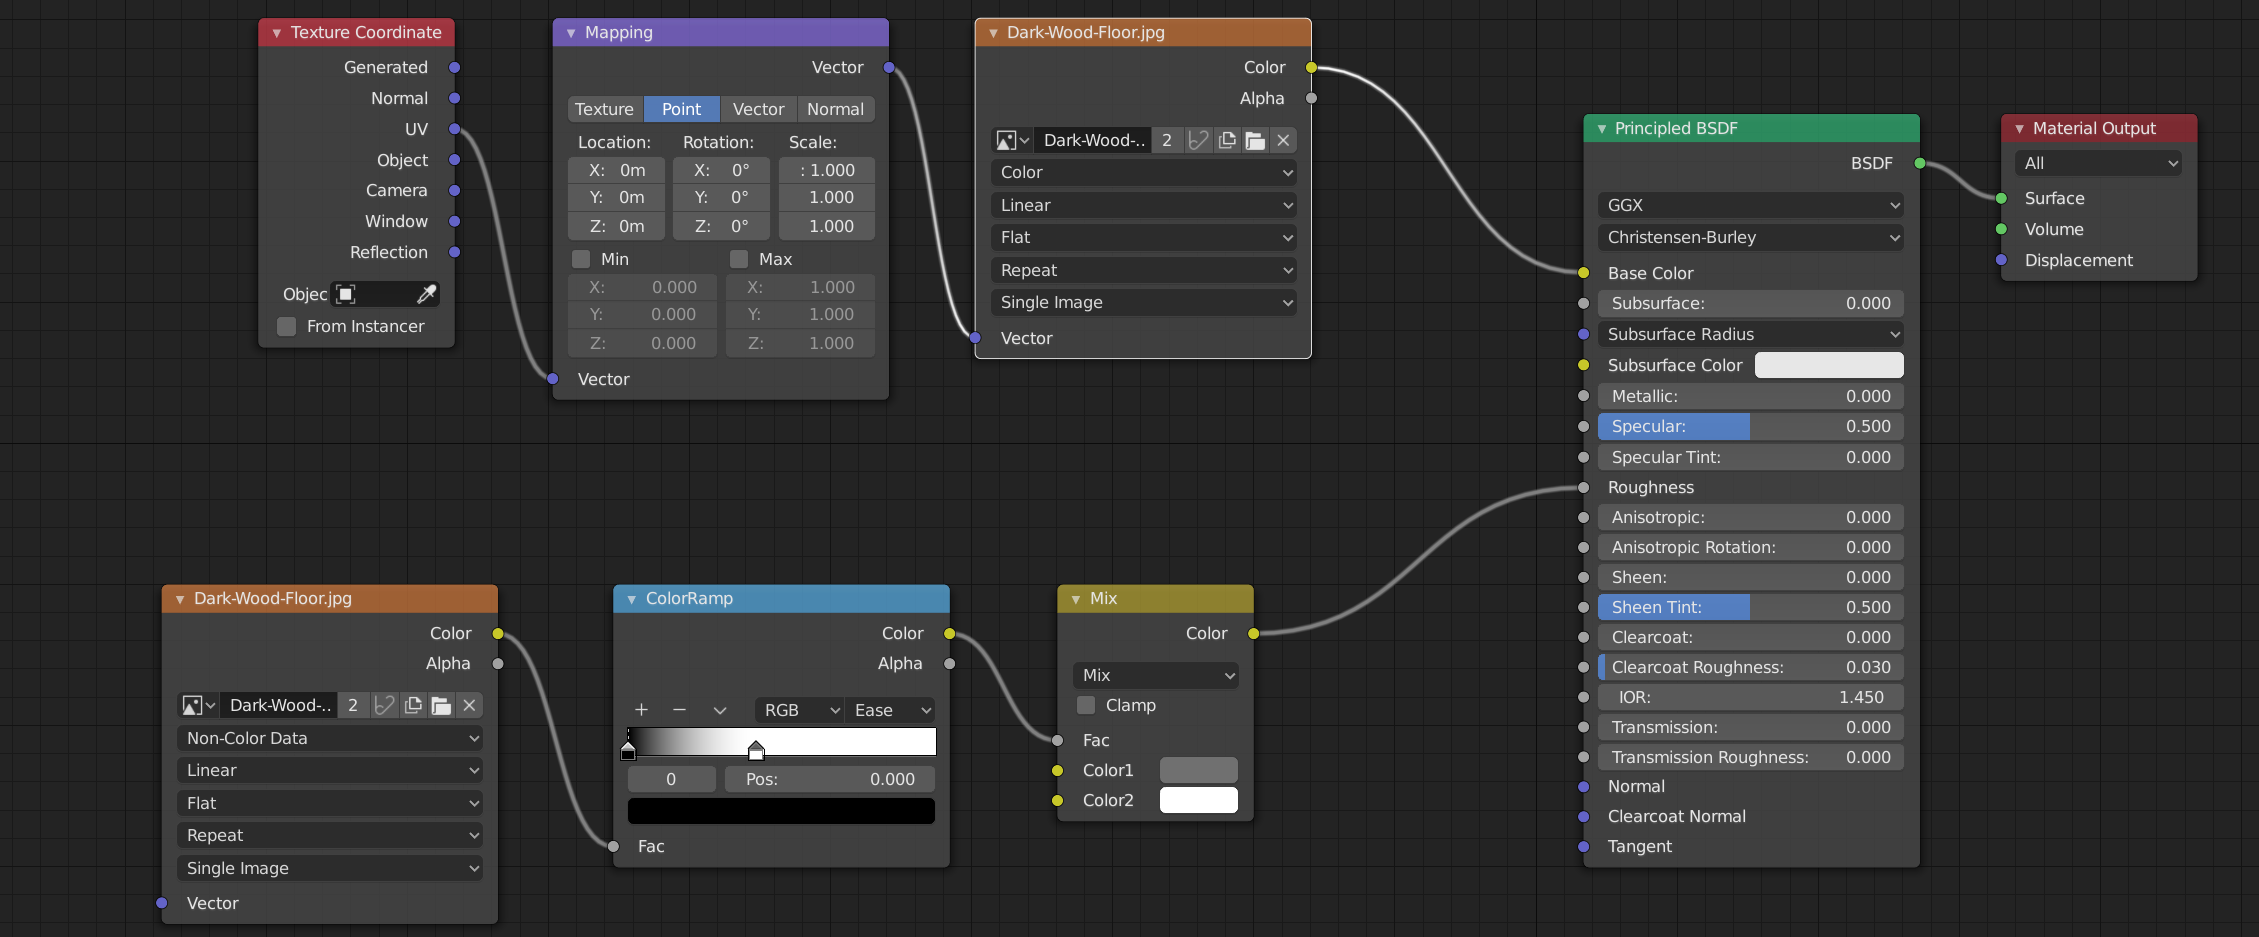The image size is (2259, 937).
Task: Duplicate image datablock in the lower Dark-Wood-Floor node
Action: pyautogui.click(x=413, y=706)
